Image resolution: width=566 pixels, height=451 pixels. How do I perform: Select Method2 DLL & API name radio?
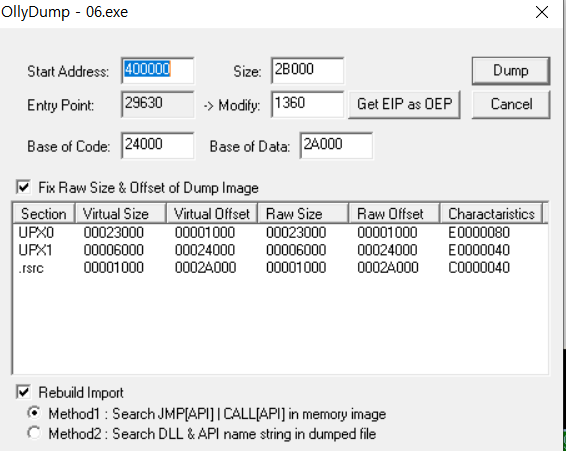[34, 433]
